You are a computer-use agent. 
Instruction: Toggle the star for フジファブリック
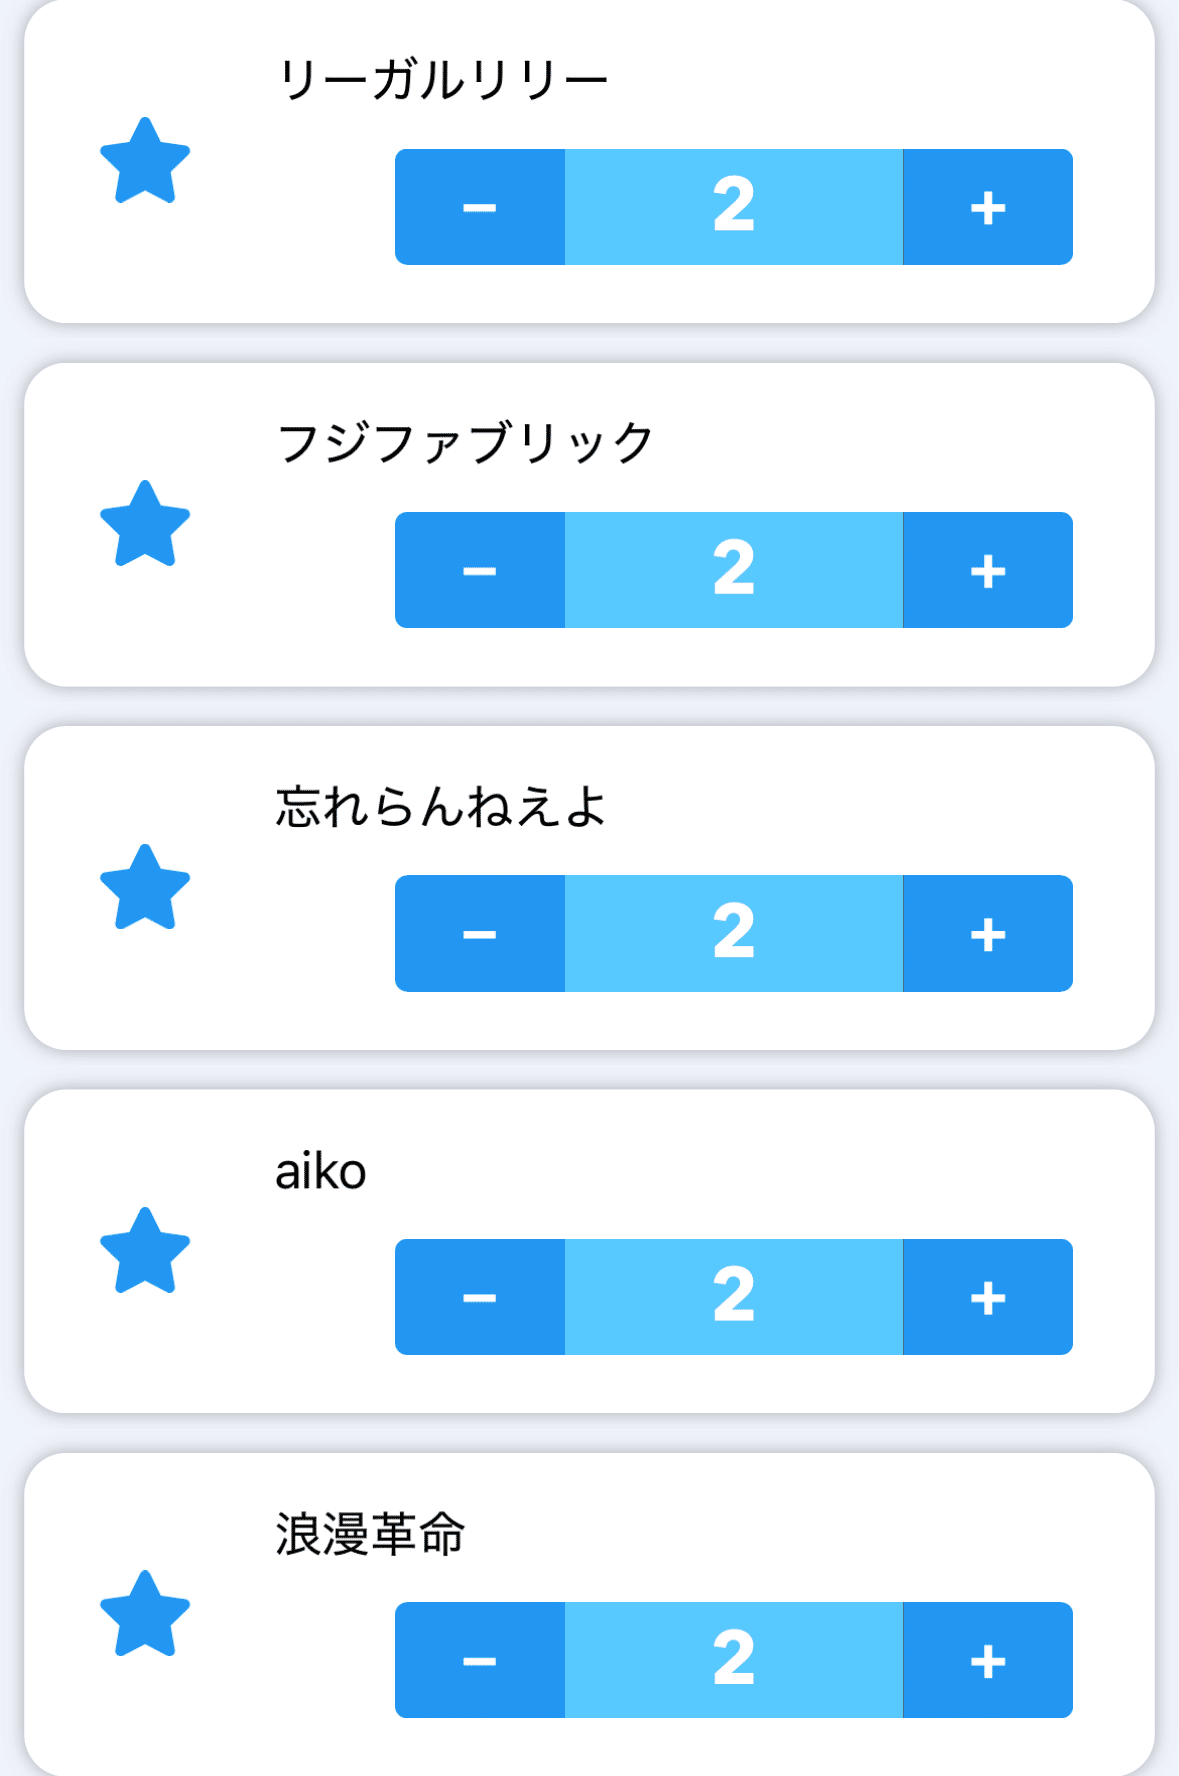pyautogui.click(x=145, y=525)
